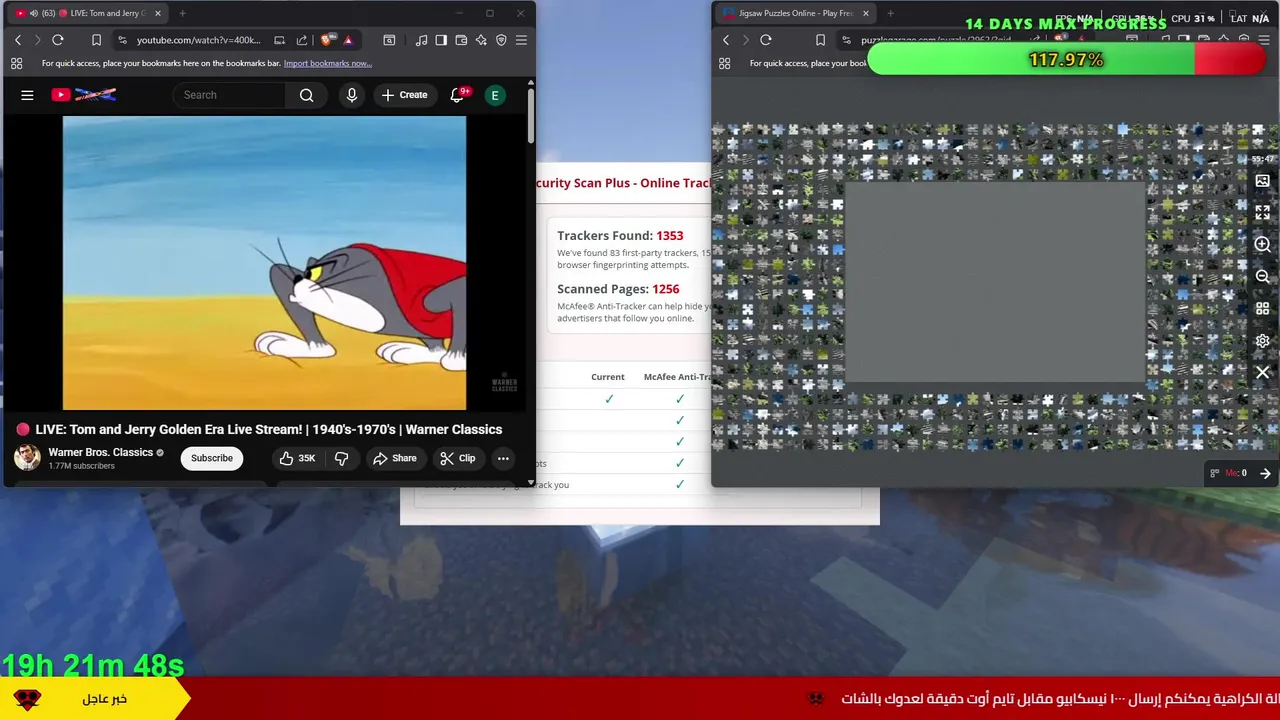Click the Current column header in McAfee window

coord(608,377)
